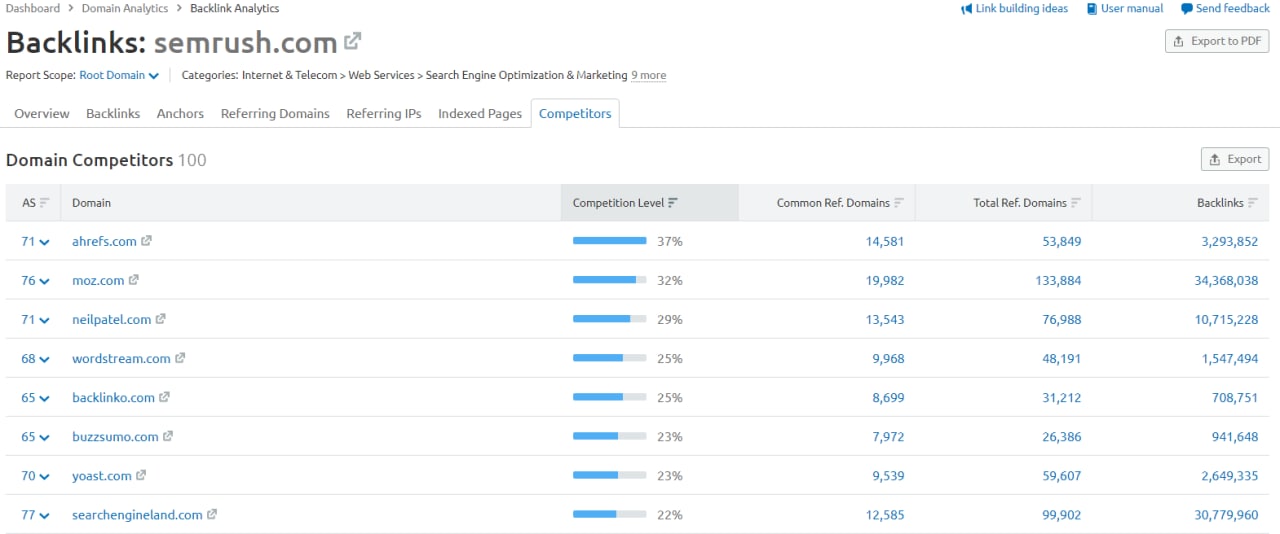This screenshot has width=1280, height=534.
Task: Expand AS 77 chevron for searchengineland.com
Action: point(44,515)
